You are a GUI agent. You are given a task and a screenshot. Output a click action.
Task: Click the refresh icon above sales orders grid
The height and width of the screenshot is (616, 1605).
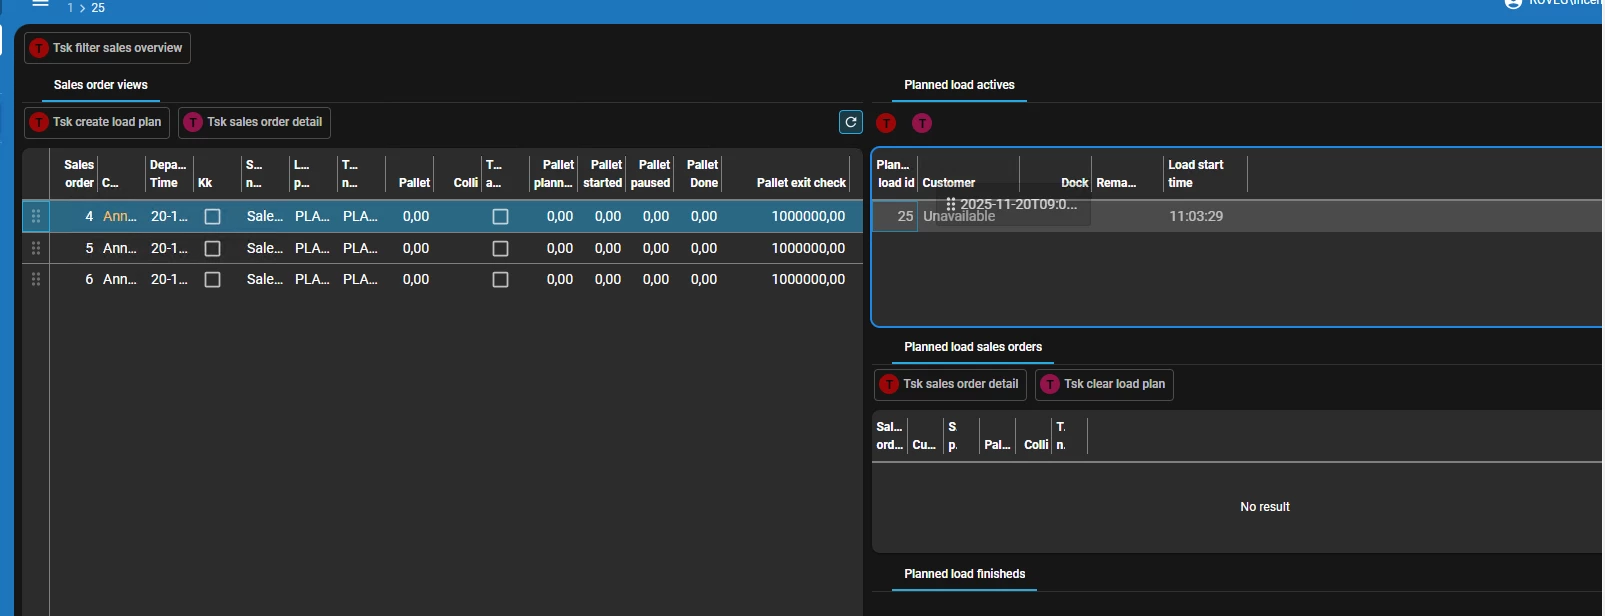click(850, 122)
